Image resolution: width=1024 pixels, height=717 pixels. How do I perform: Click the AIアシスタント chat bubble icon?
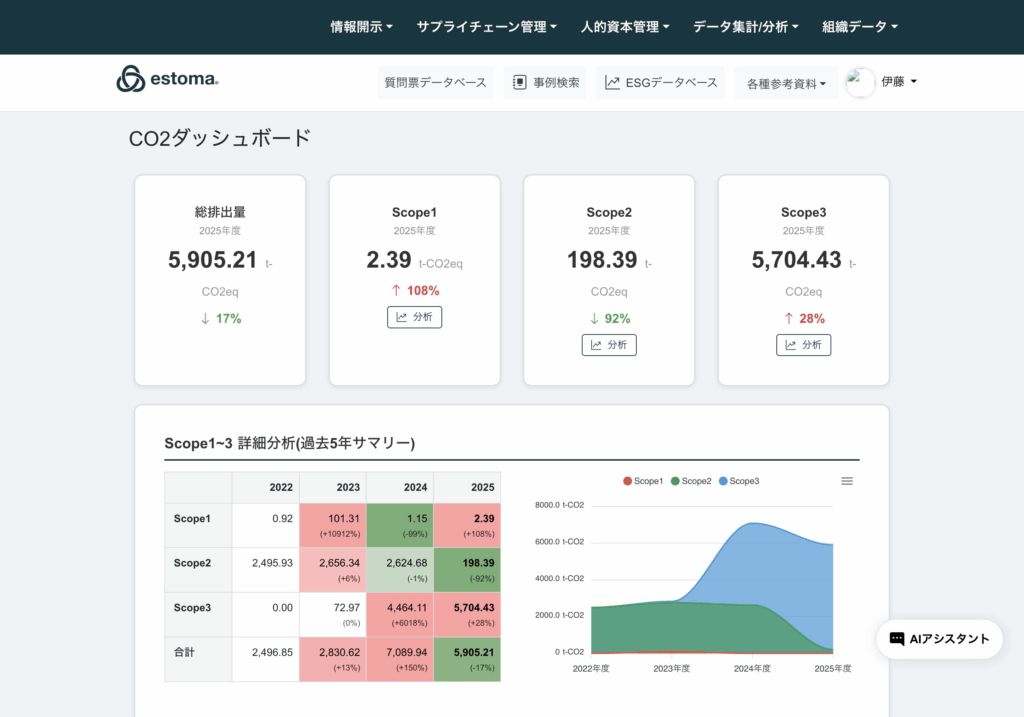pos(897,639)
